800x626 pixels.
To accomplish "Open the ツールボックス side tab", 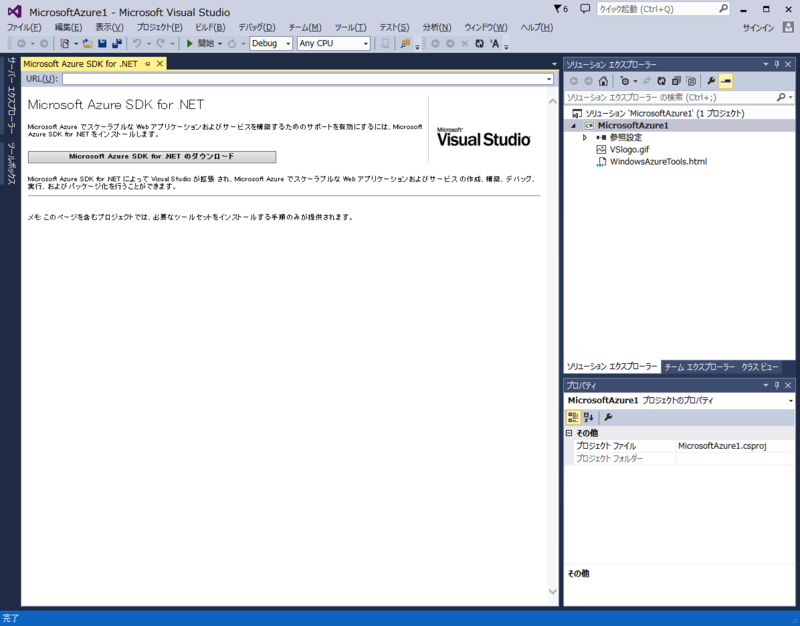I will 11,163.
